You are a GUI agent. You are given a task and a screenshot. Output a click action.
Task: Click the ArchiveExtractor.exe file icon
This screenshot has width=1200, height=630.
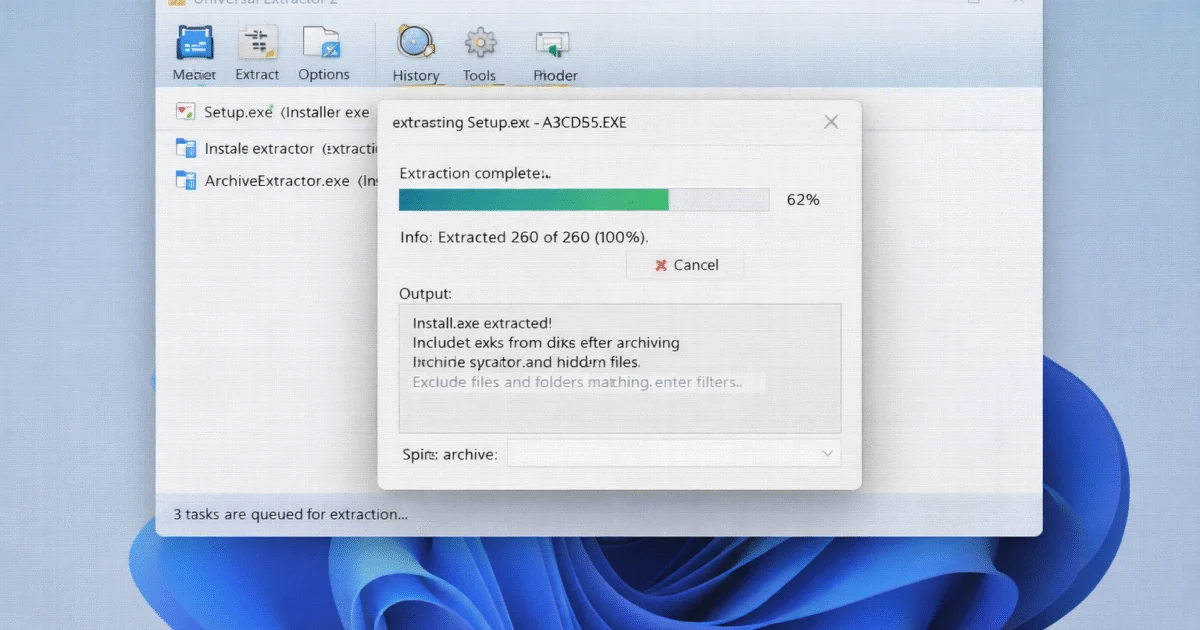pos(185,180)
